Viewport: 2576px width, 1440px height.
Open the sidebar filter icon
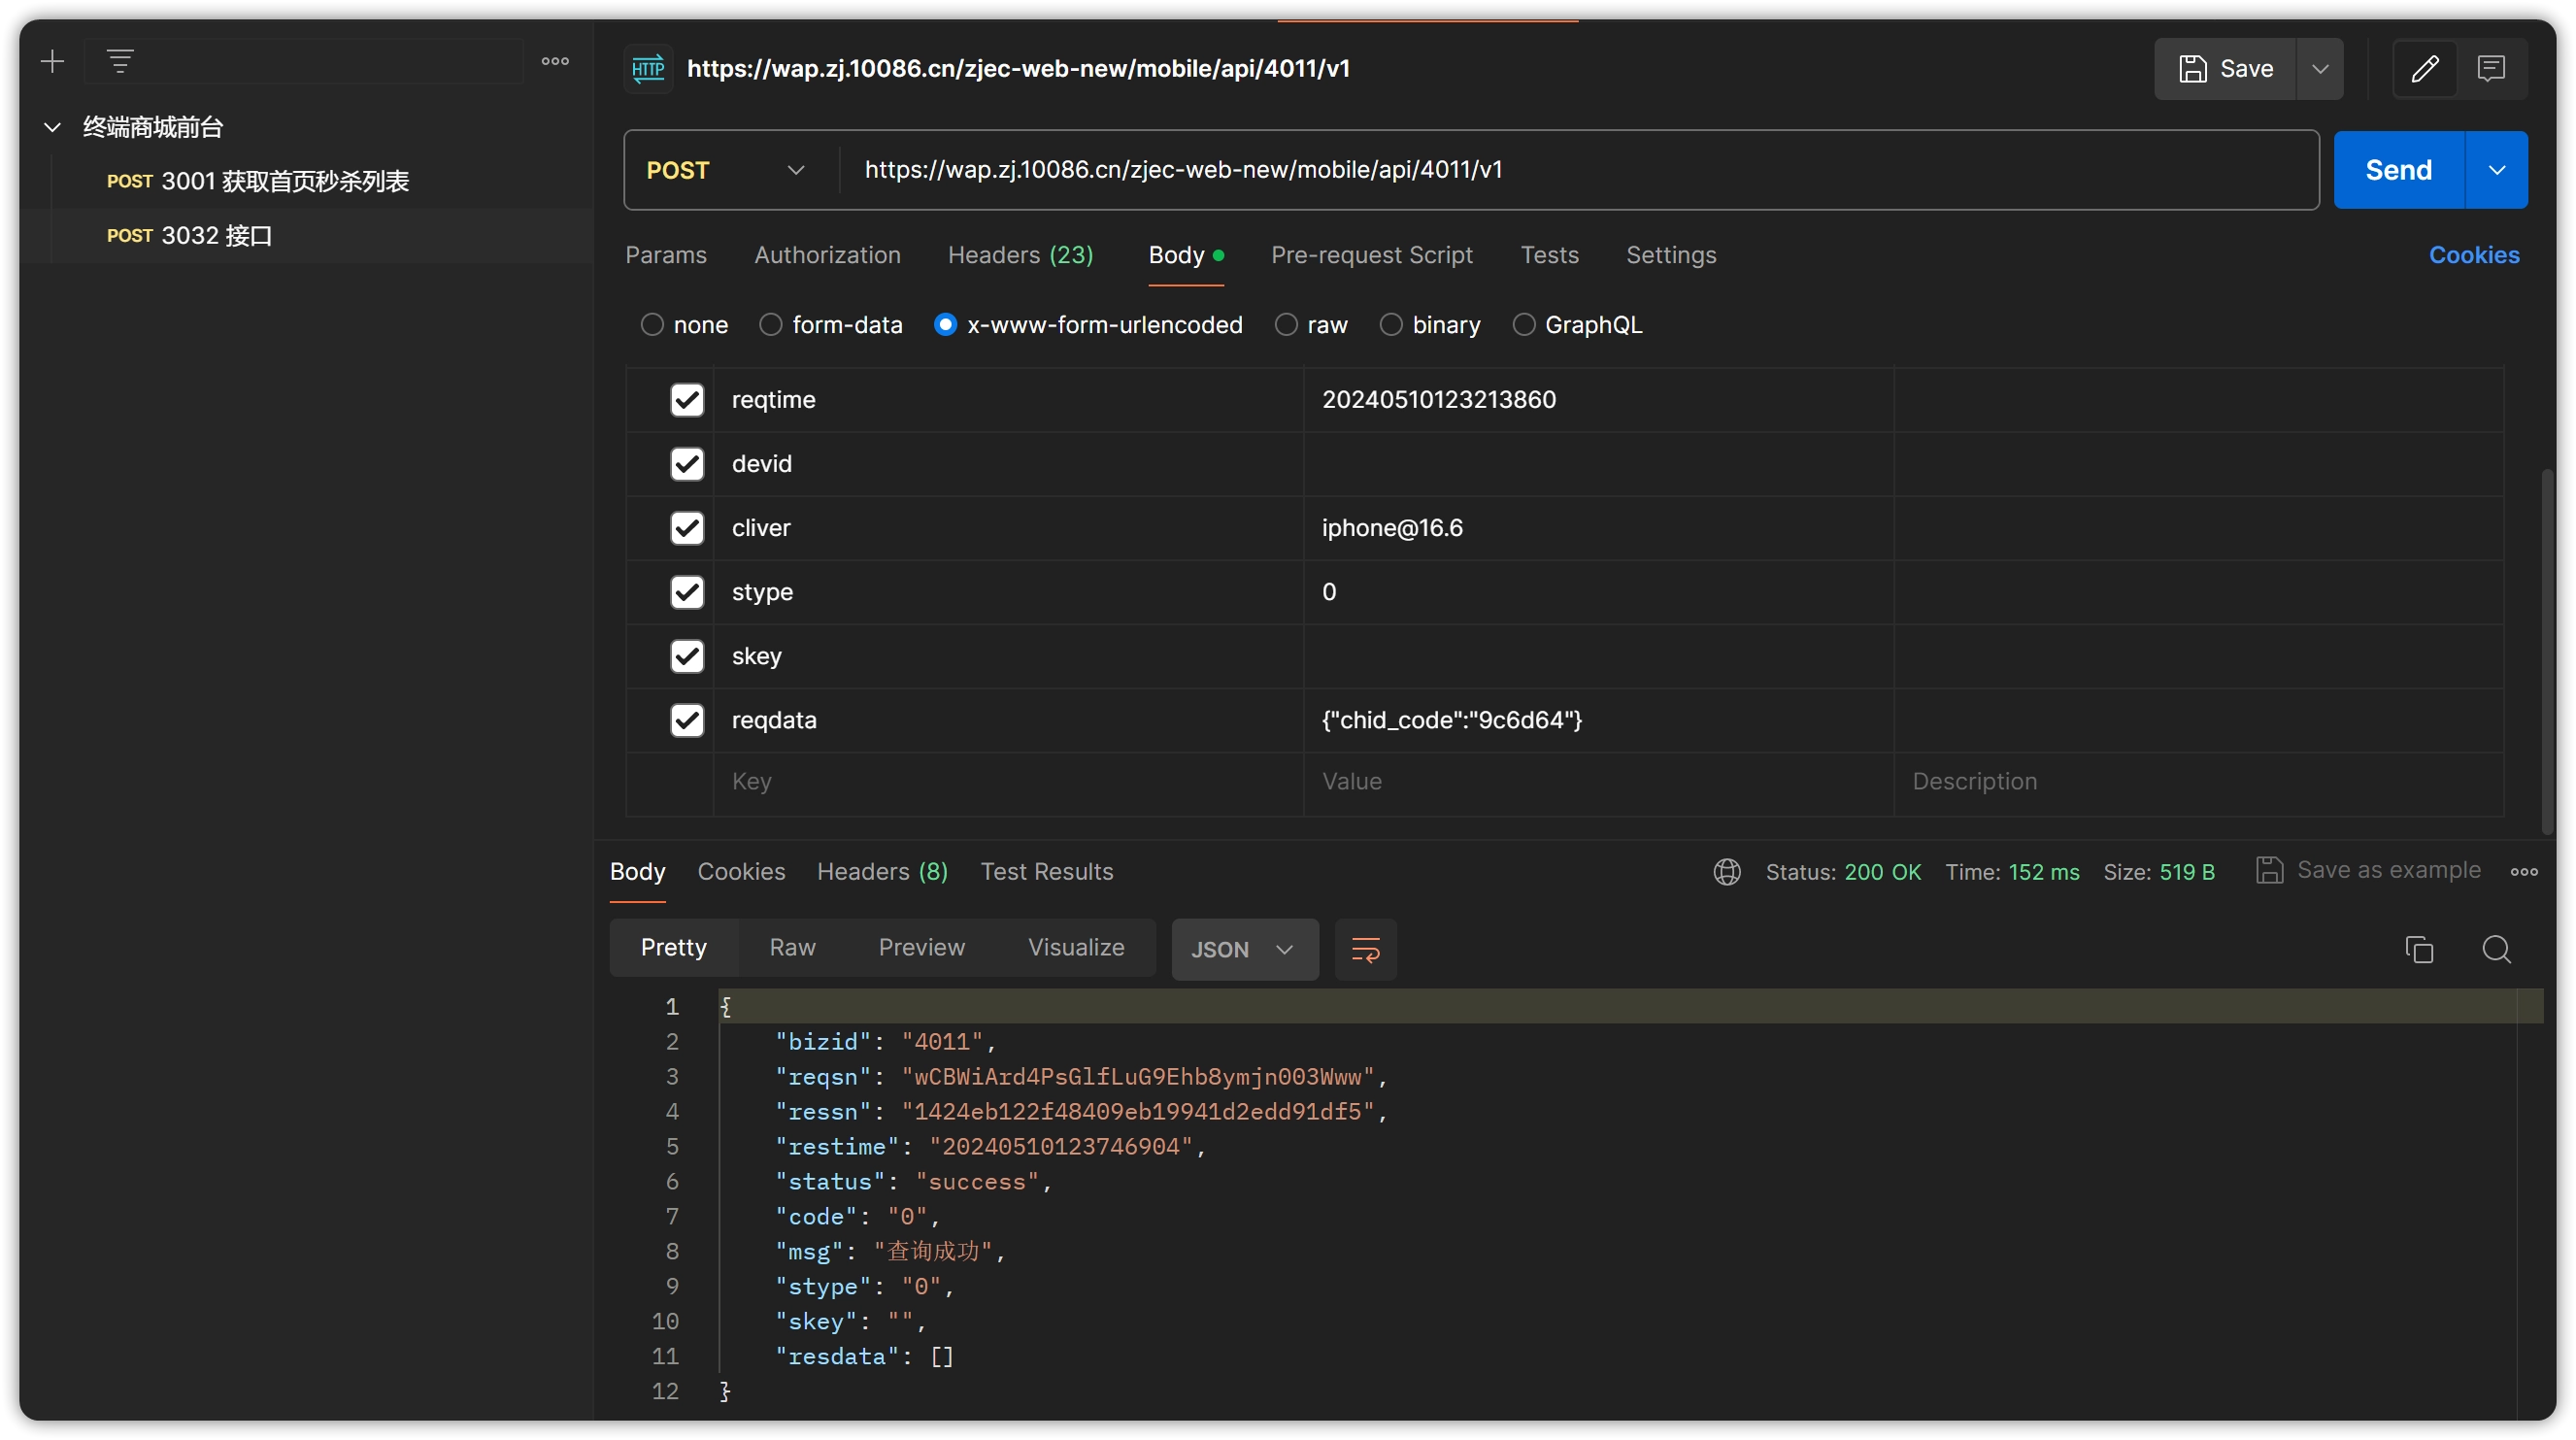(x=120, y=62)
